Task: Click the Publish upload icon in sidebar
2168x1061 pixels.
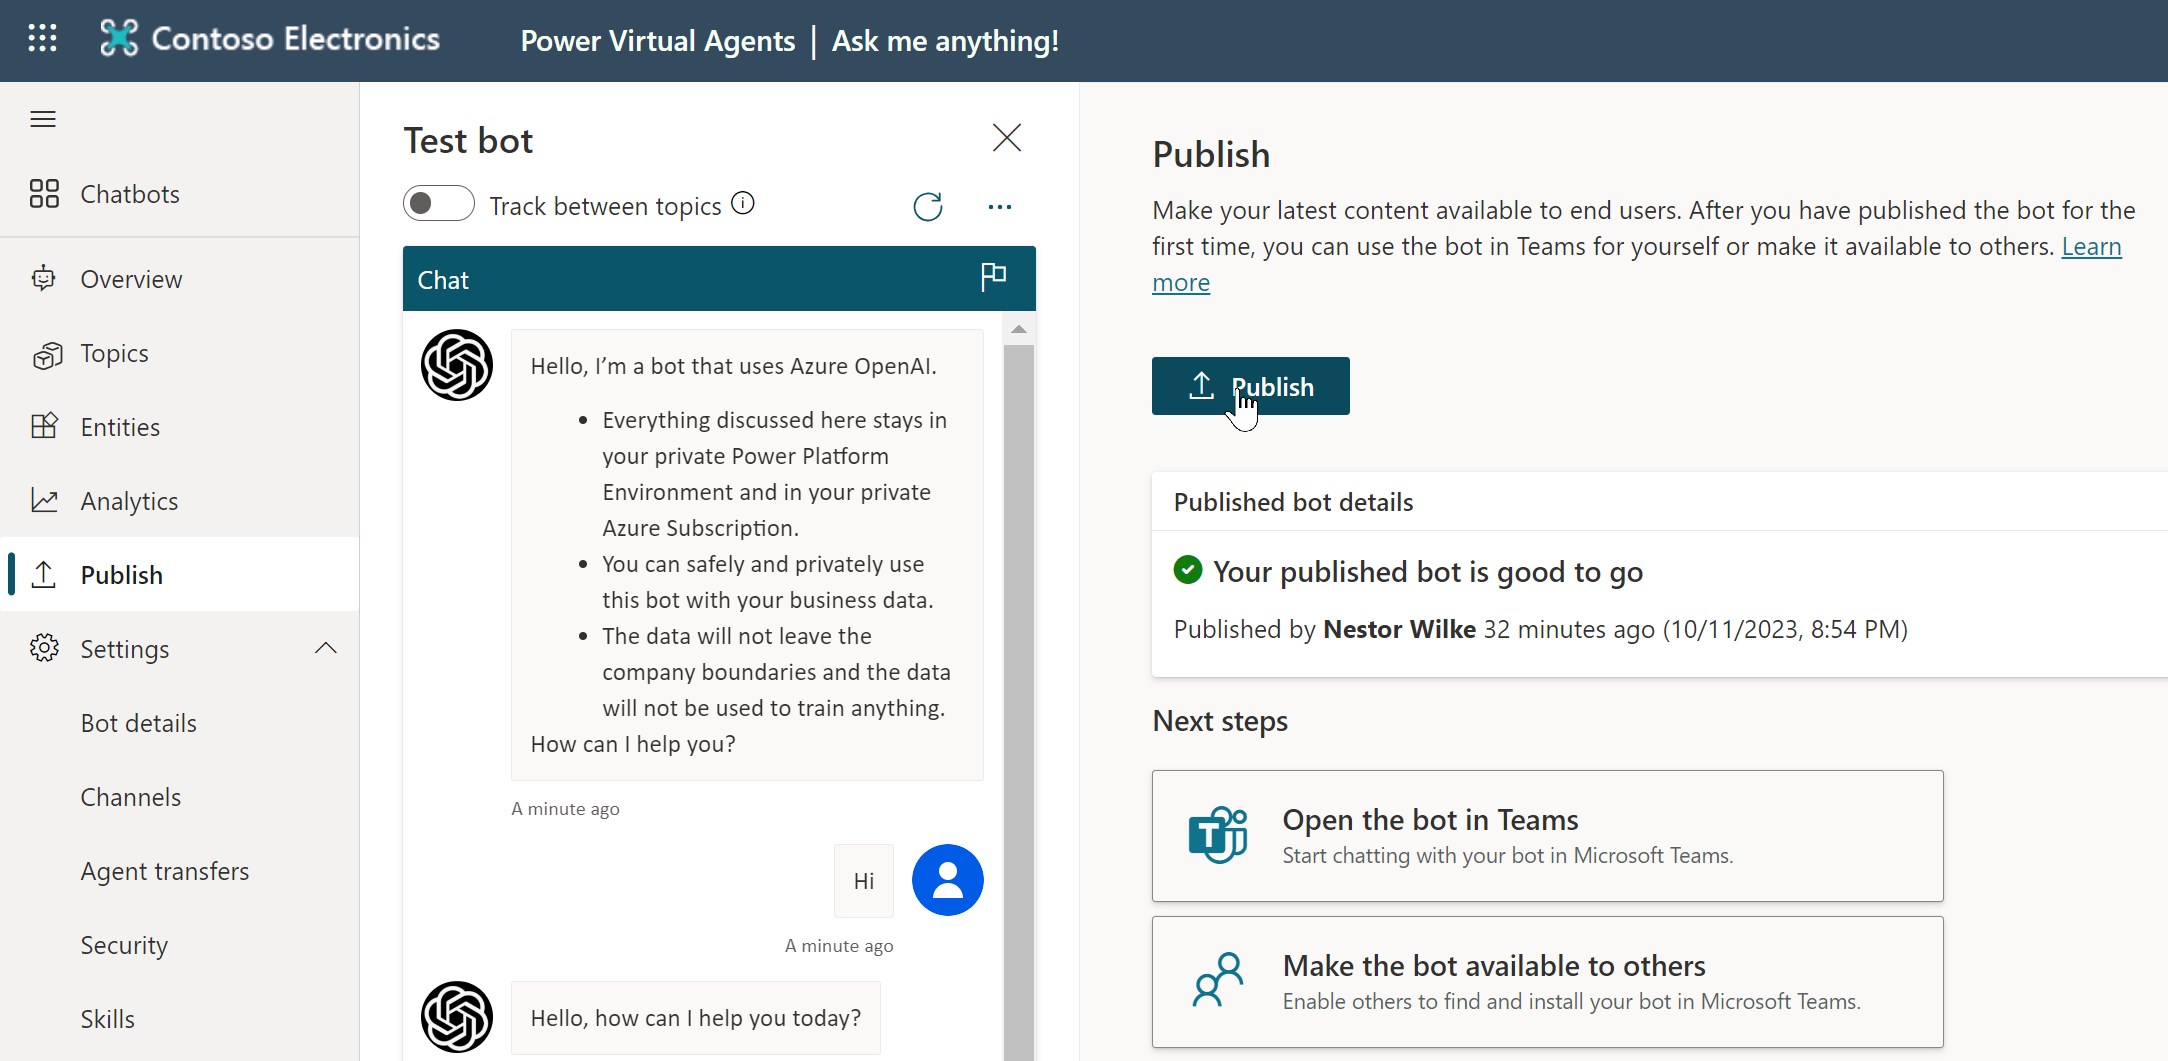Action: coord(44,574)
